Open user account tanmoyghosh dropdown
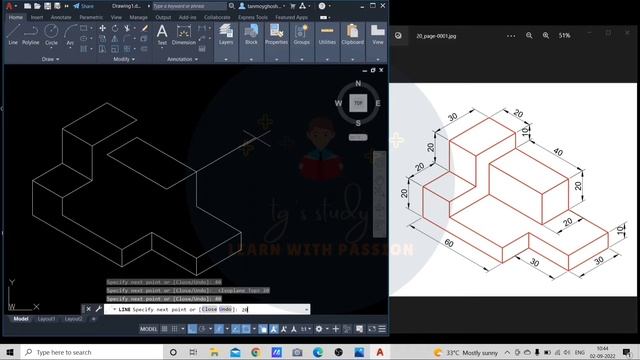Screen dimensions: 640x360 point(262,6)
